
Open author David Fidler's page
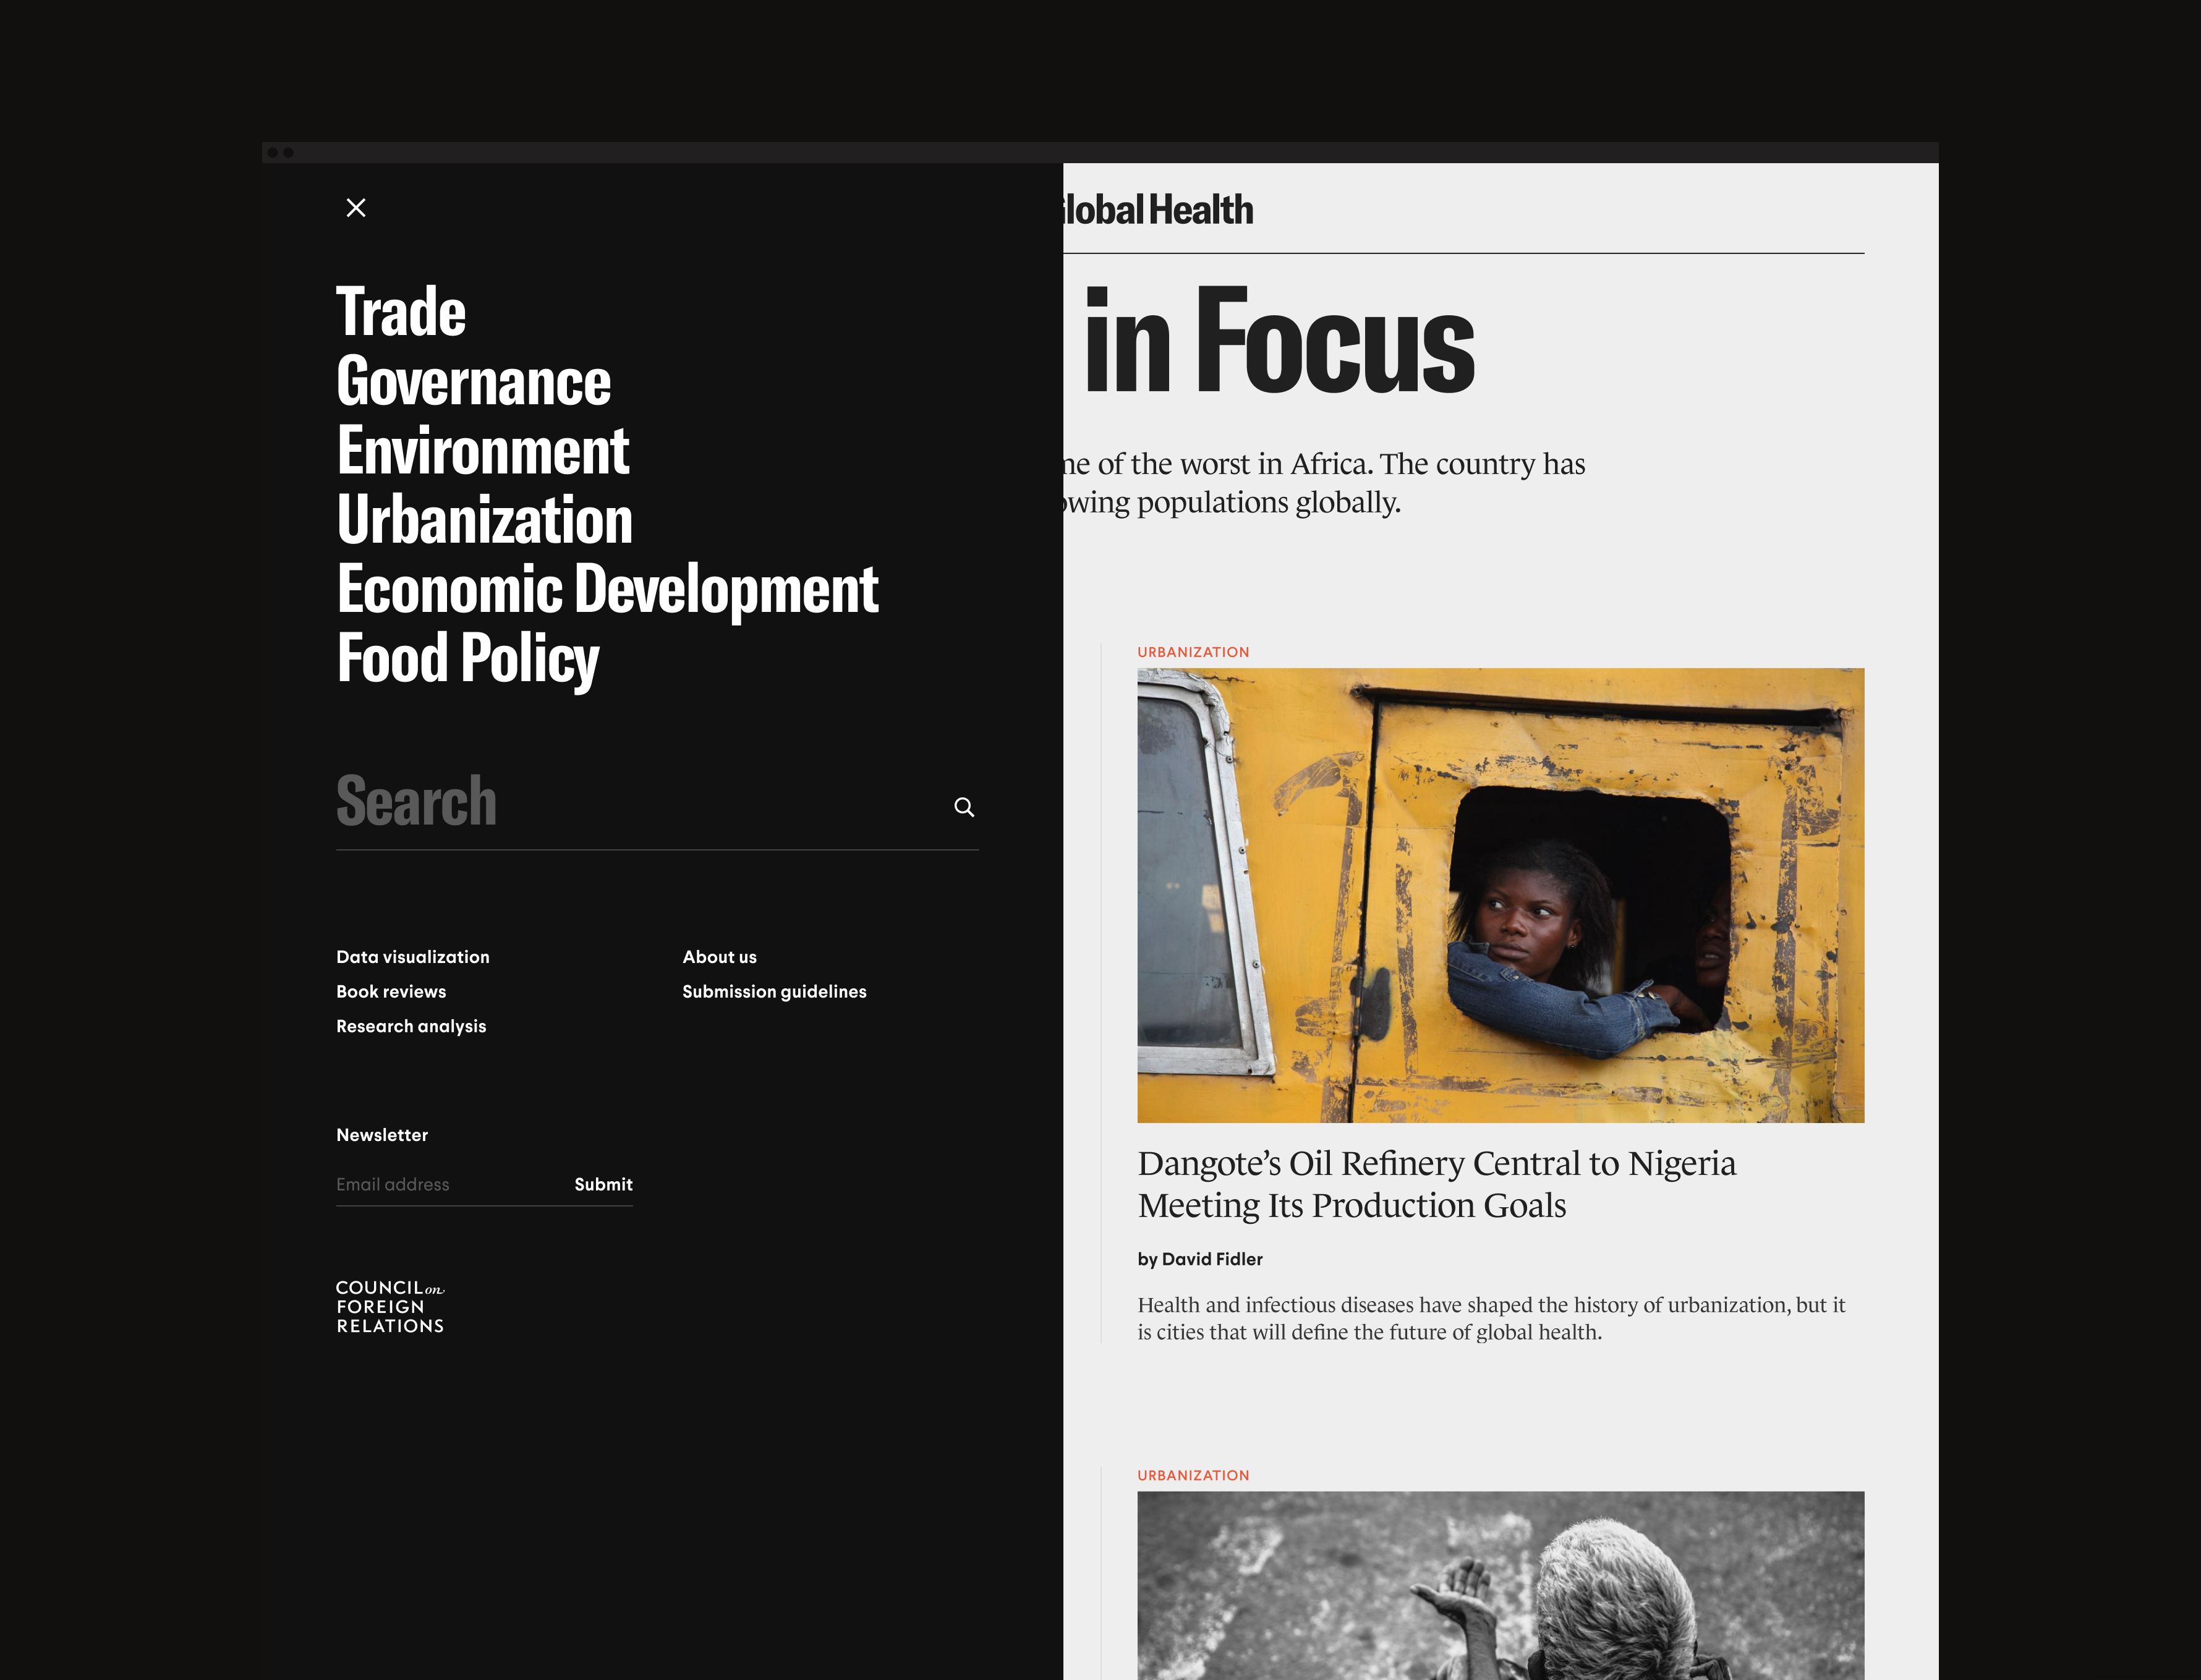point(1212,1260)
